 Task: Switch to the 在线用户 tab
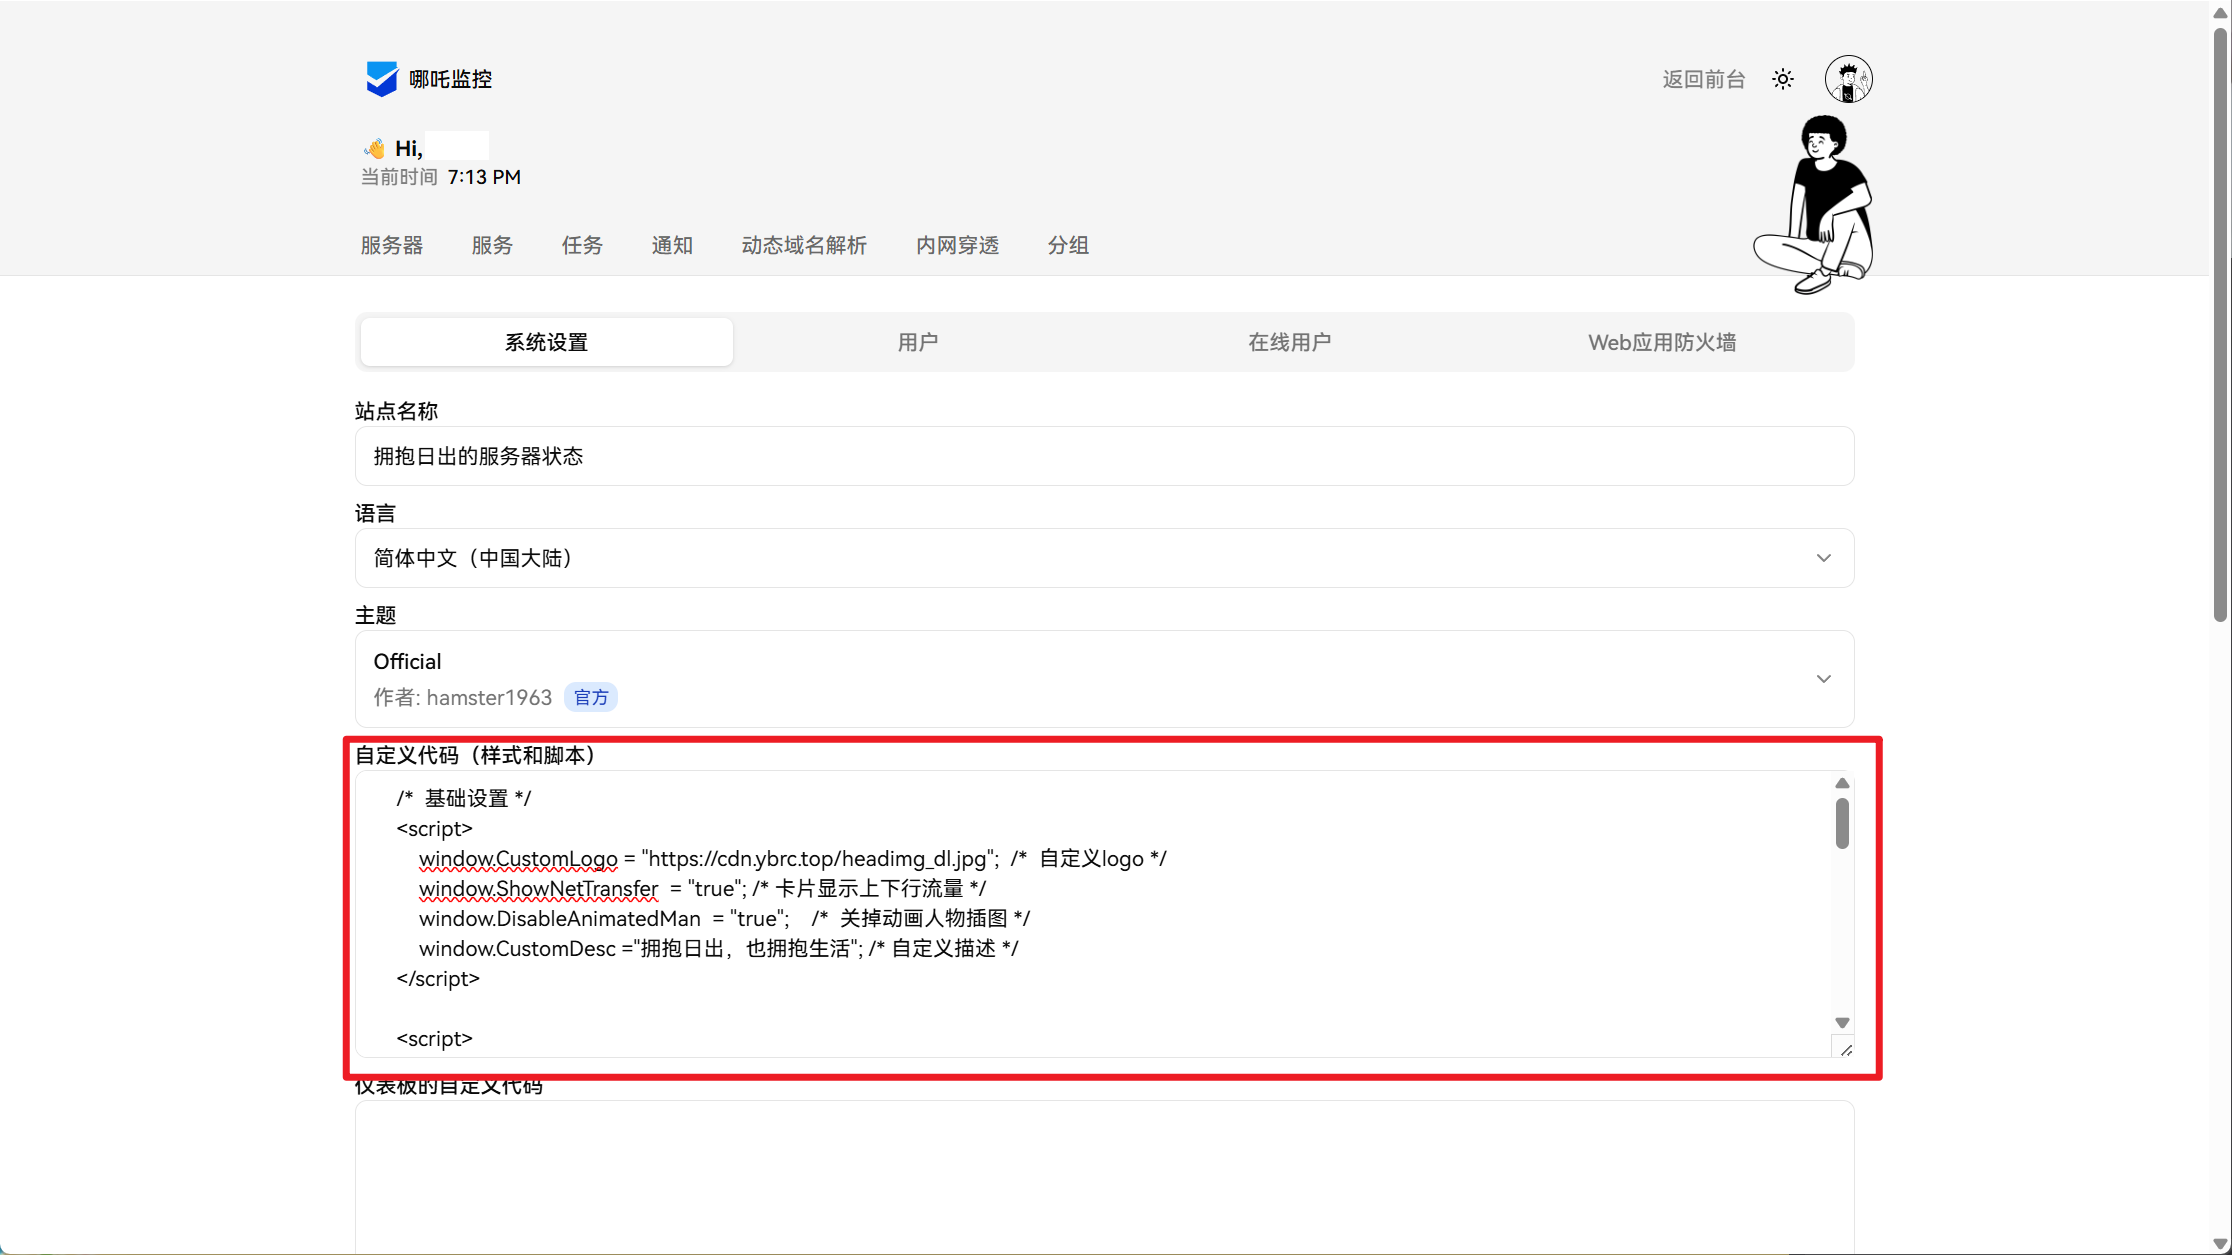click(x=1289, y=342)
